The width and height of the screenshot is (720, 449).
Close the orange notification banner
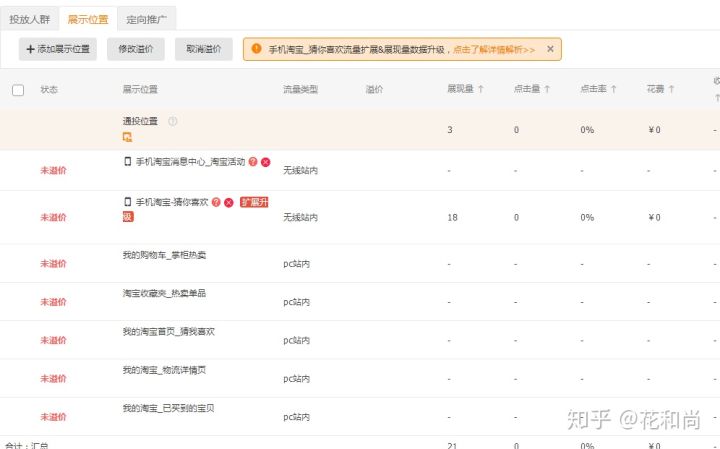[550, 48]
